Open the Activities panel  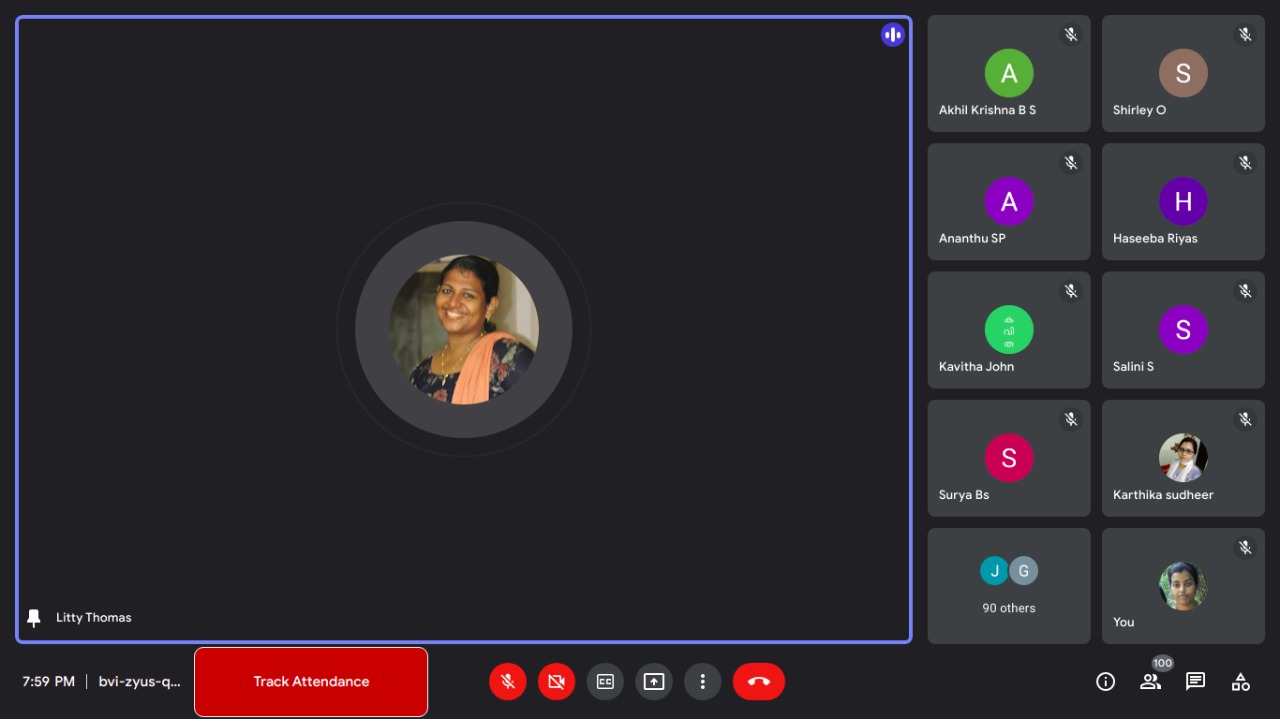1240,682
